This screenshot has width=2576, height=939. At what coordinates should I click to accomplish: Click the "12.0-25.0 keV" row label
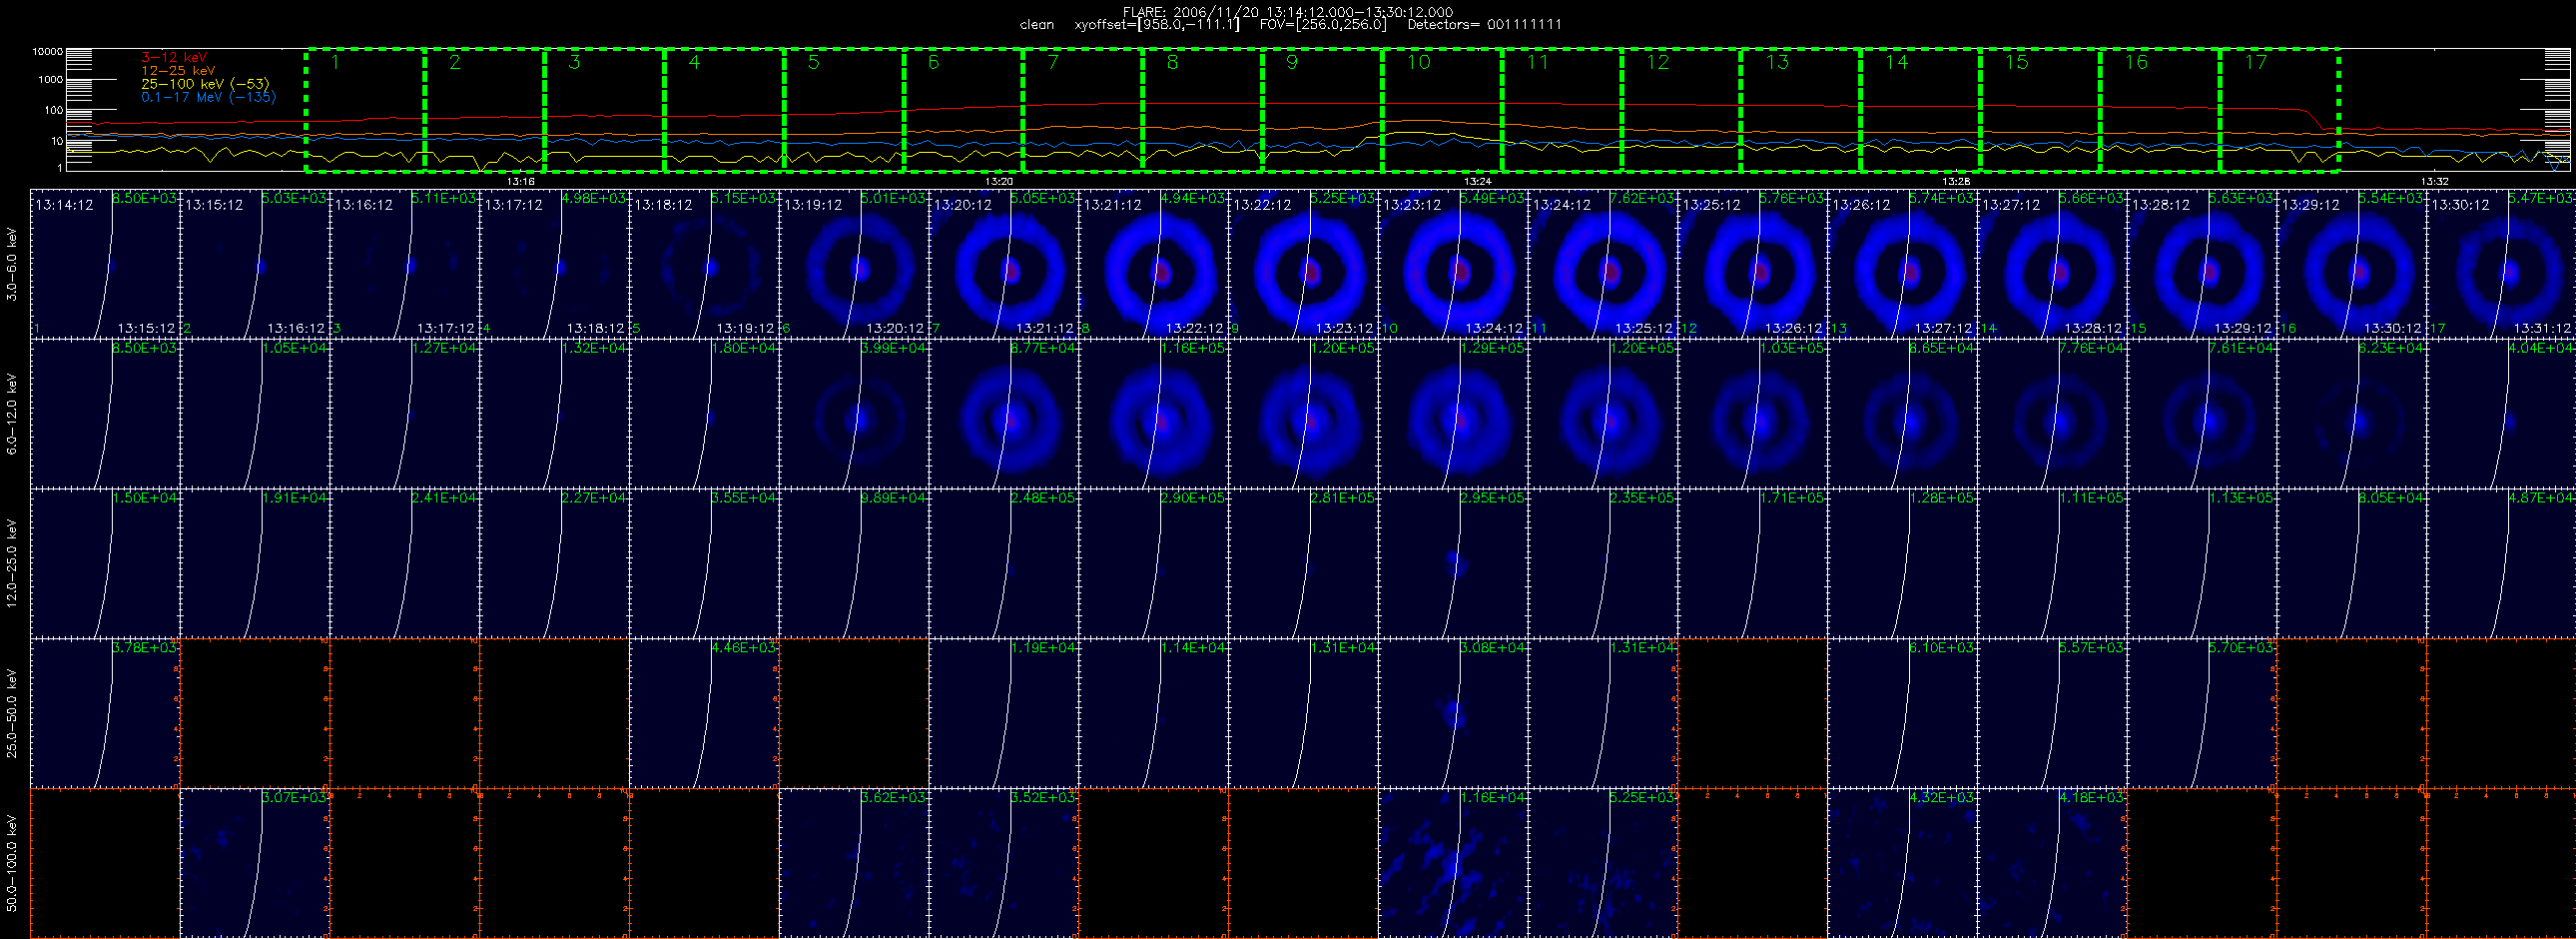(x=12, y=563)
